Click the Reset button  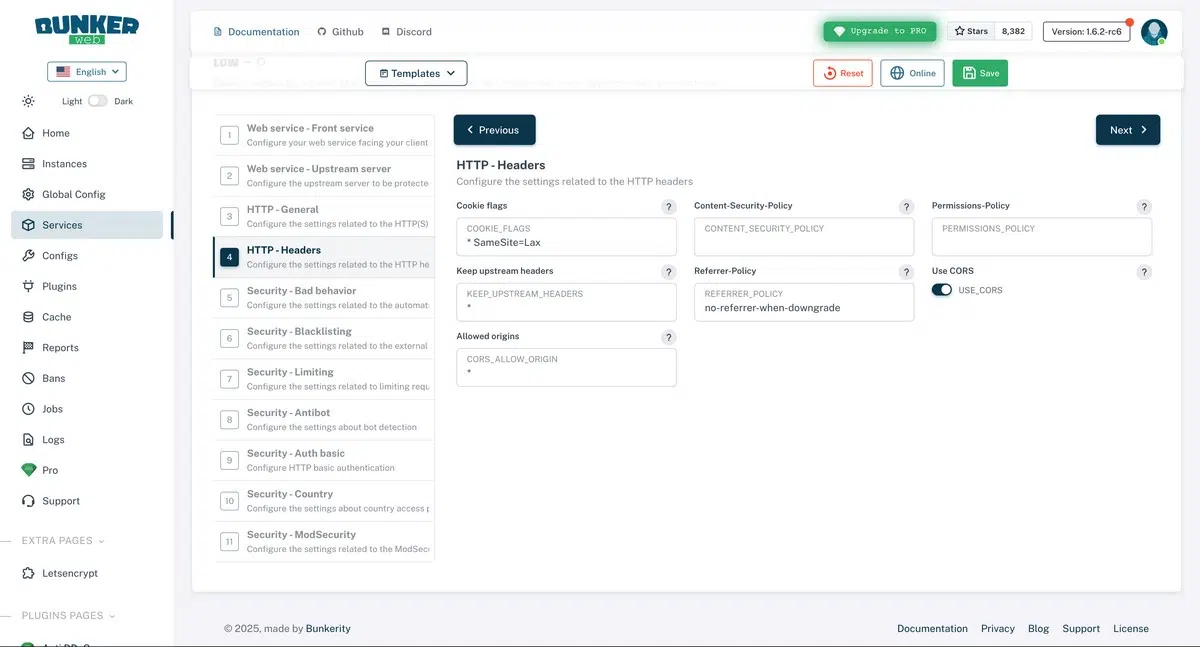click(843, 73)
